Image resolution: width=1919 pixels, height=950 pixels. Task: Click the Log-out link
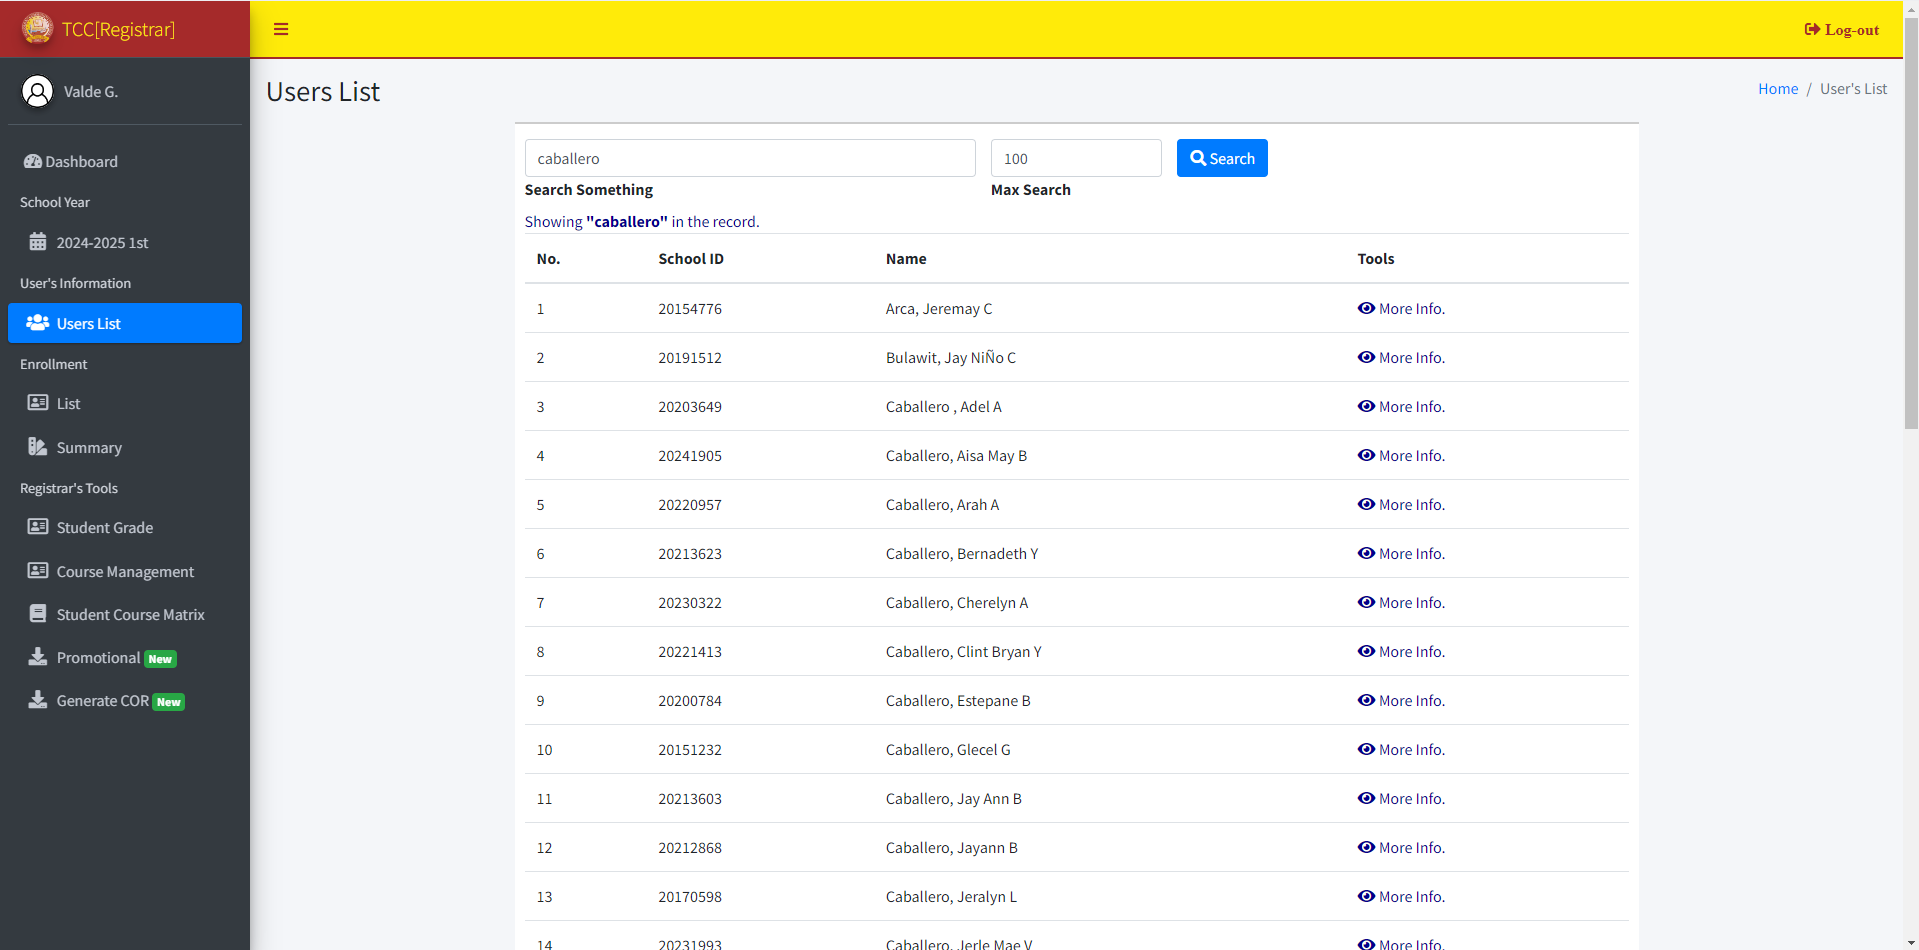[1842, 29]
